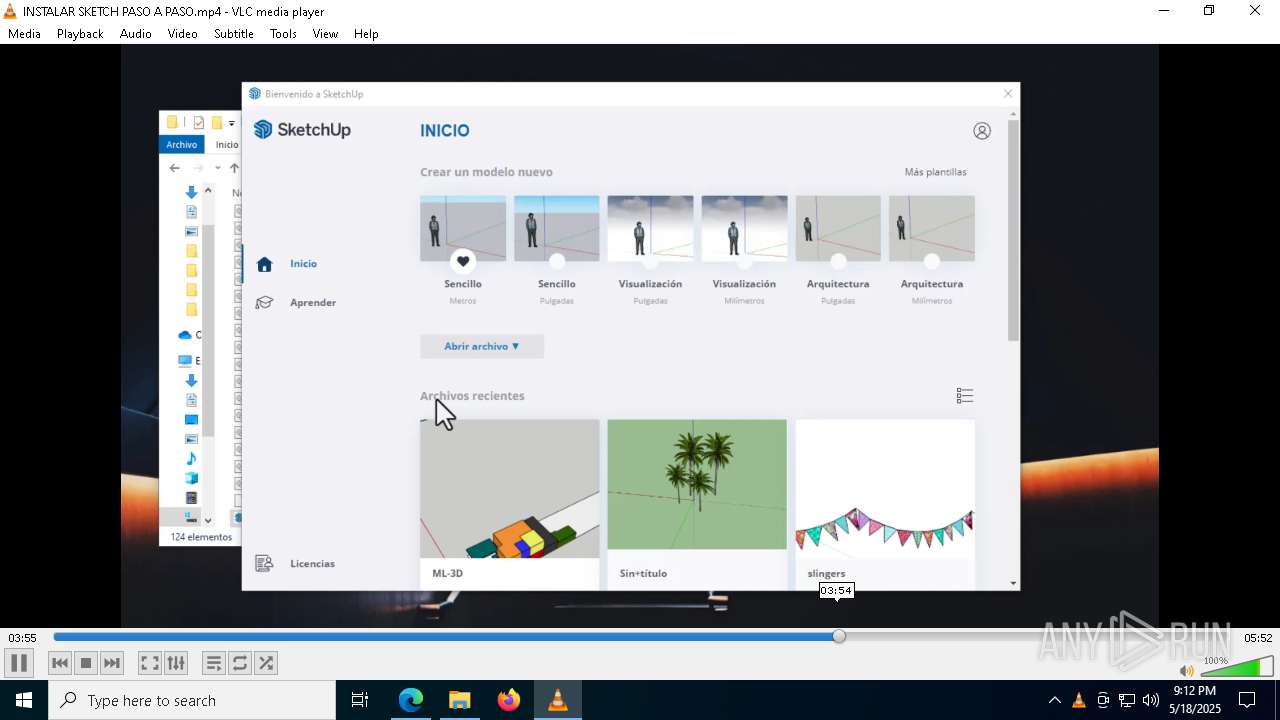Close the Bienvenido a SketchUp dialog
Viewport: 1280px width, 720px height.
[x=1008, y=94]
